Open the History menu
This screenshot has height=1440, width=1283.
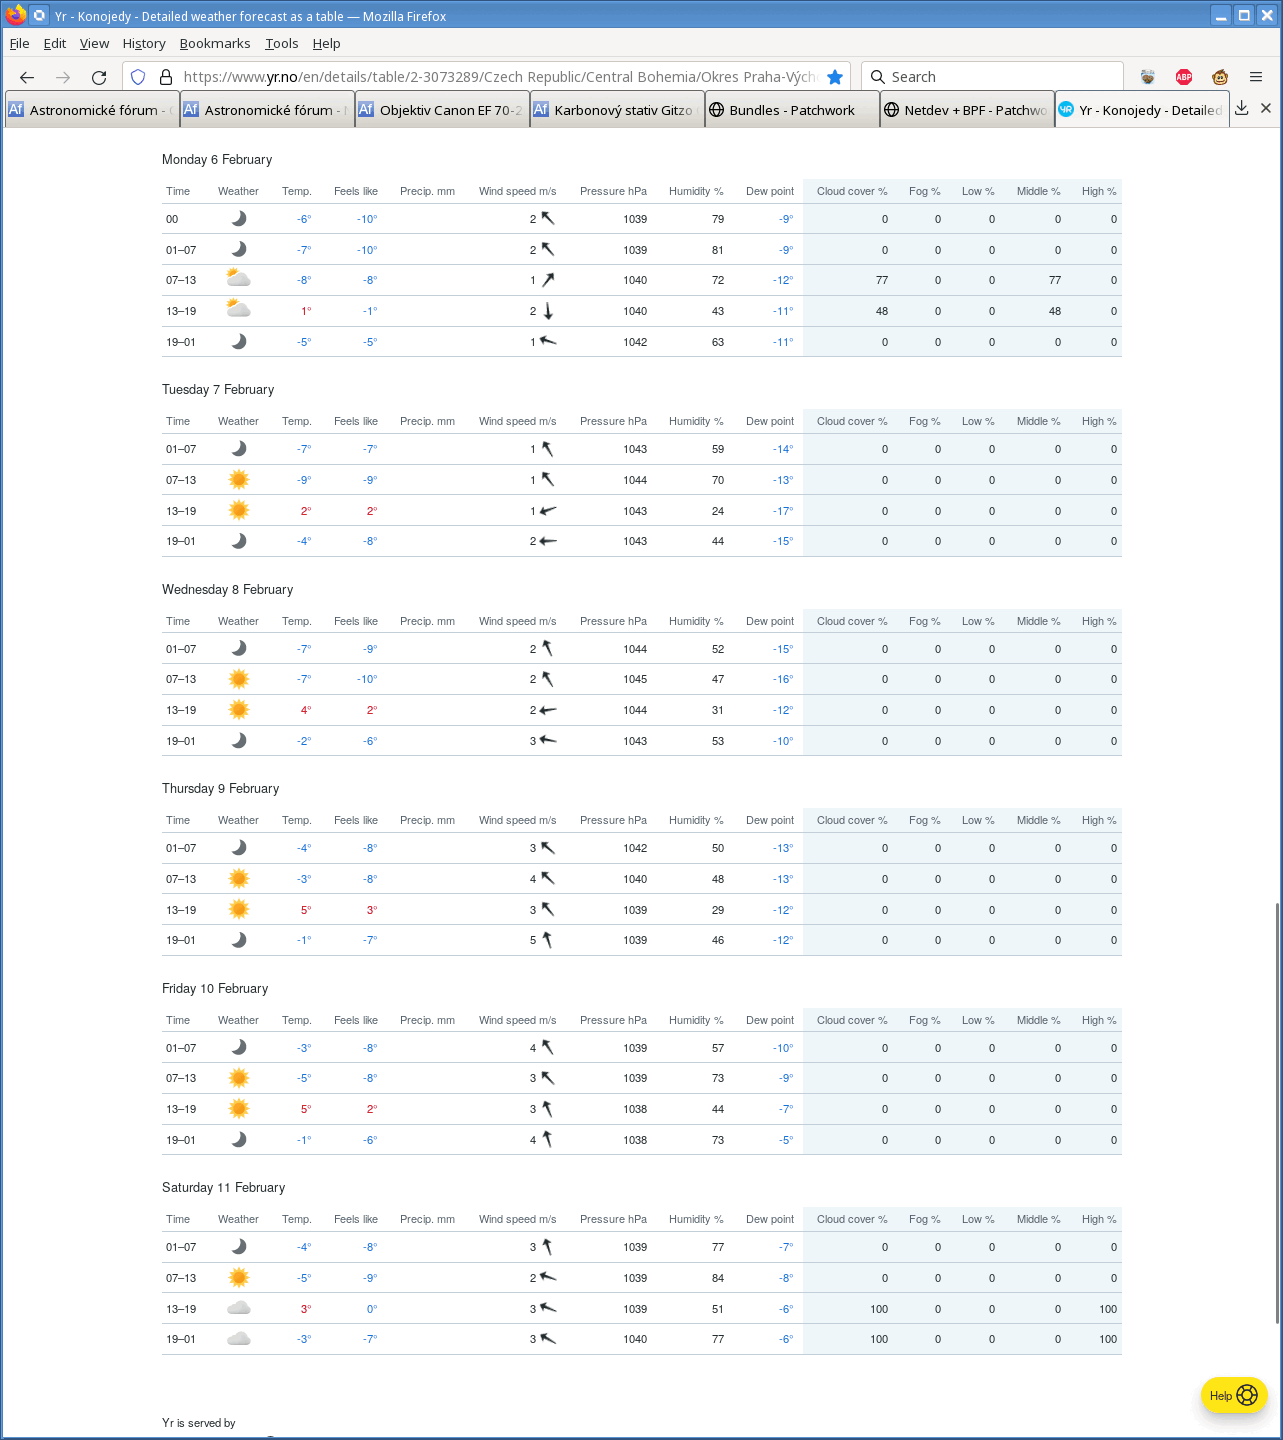pos(144,43)
